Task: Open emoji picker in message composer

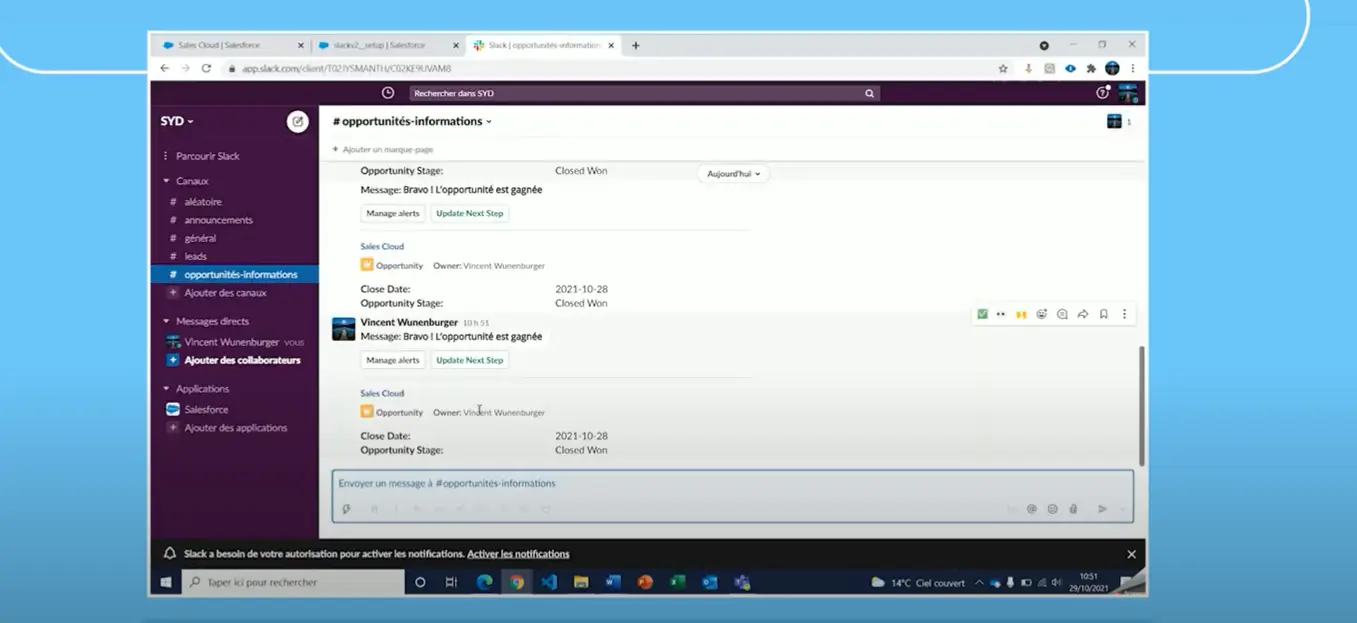Action: click(1052, 509)
